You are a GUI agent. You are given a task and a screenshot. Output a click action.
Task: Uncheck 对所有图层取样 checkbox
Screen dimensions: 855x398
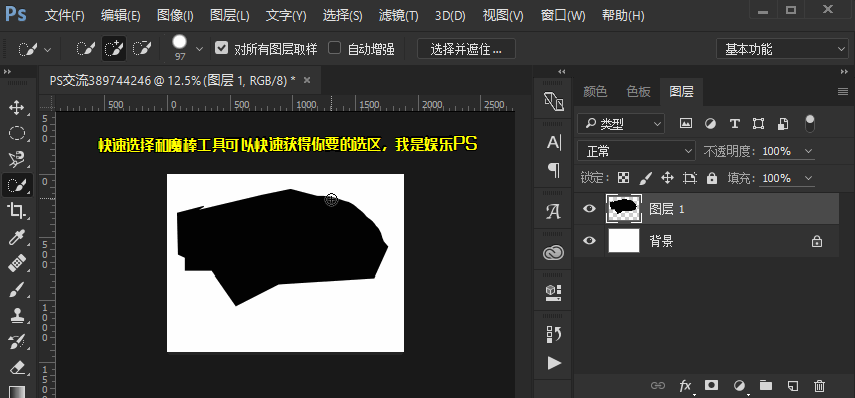point(221,48)
